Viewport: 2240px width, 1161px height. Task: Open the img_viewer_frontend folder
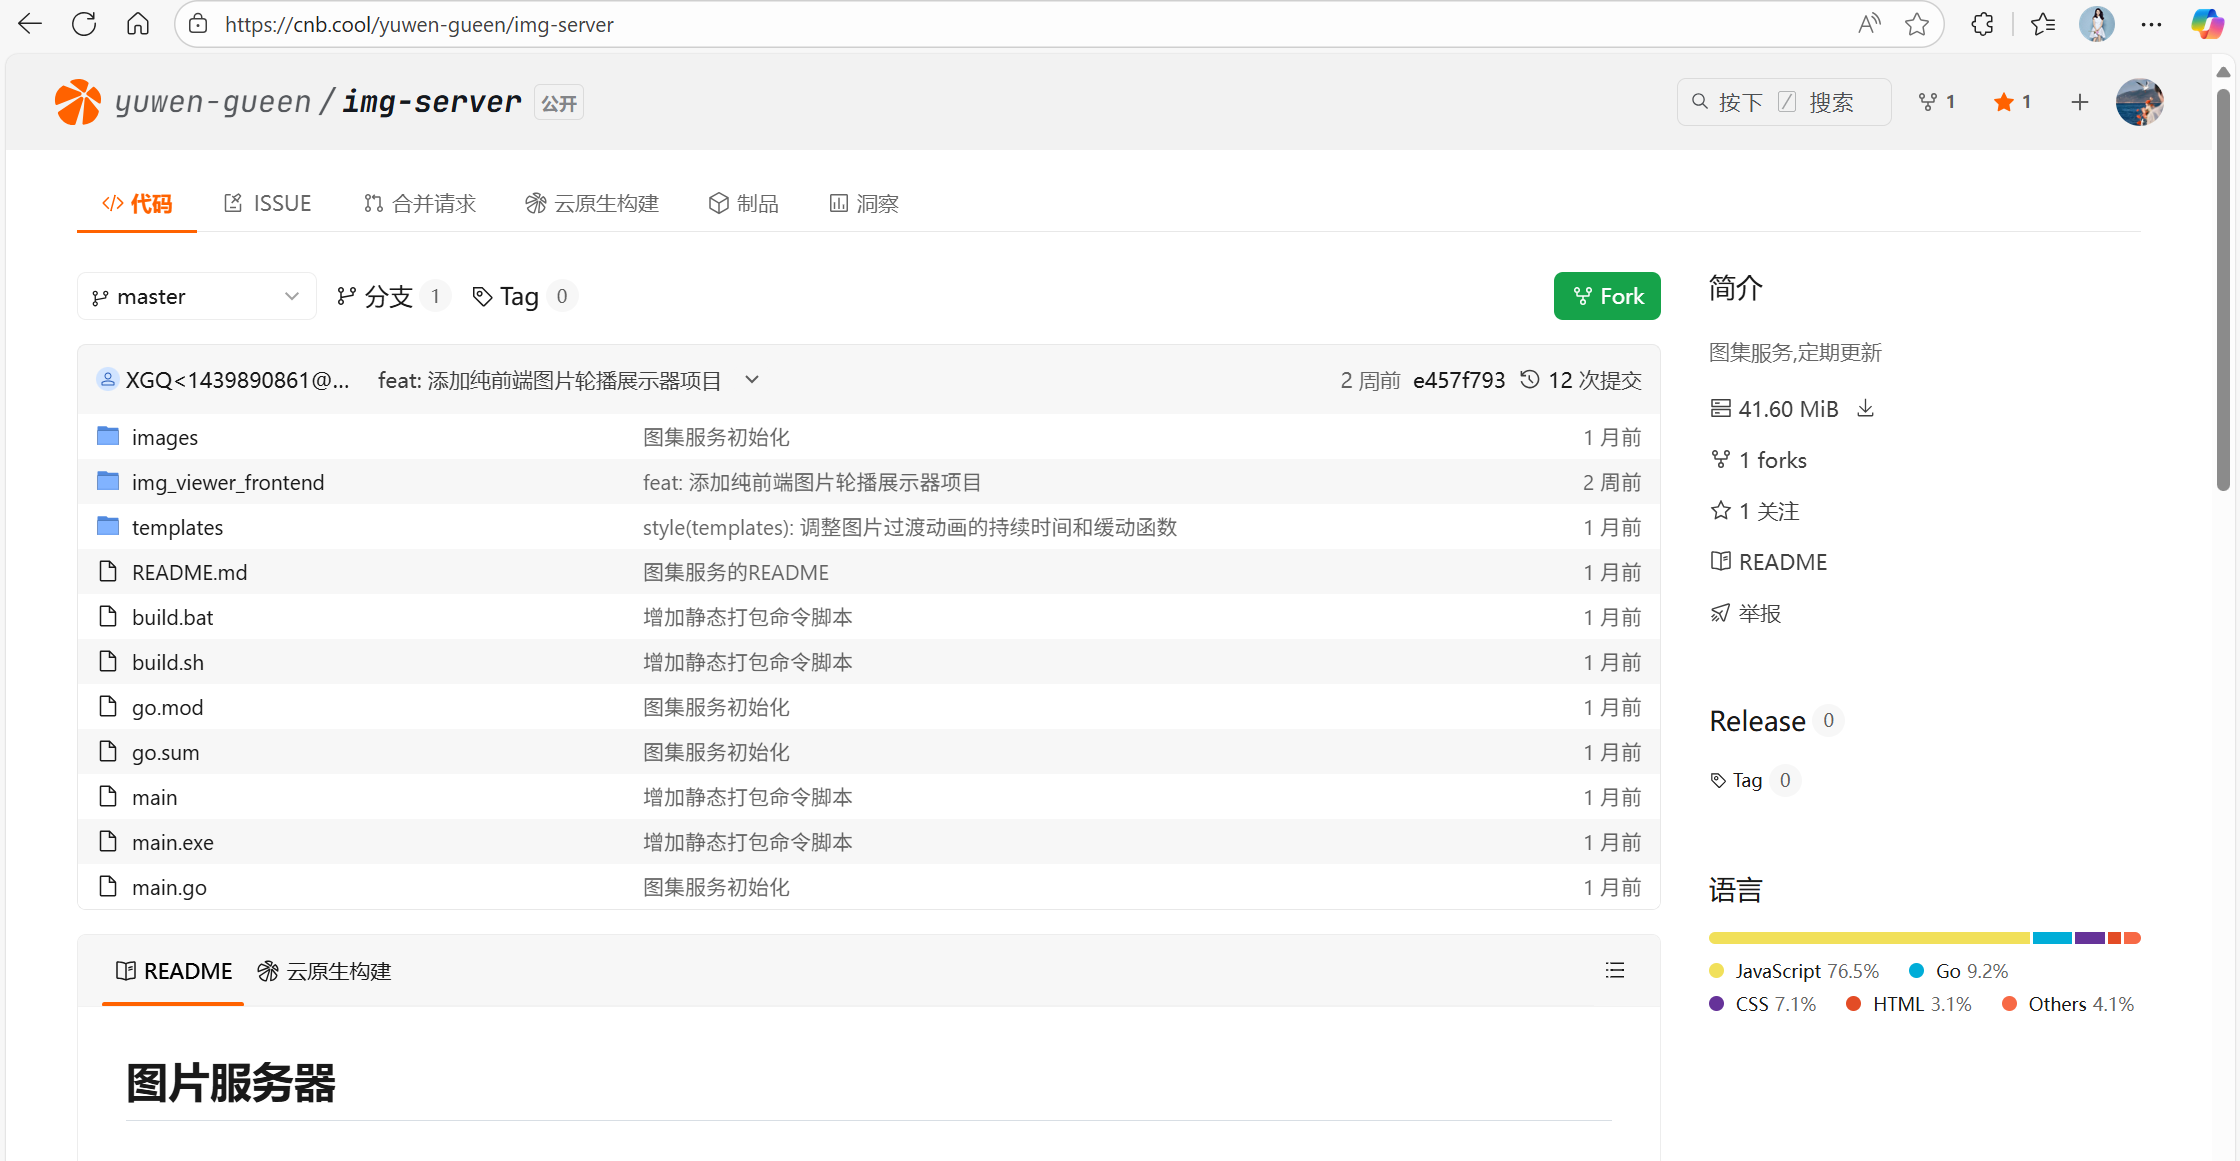pos(228,482)
